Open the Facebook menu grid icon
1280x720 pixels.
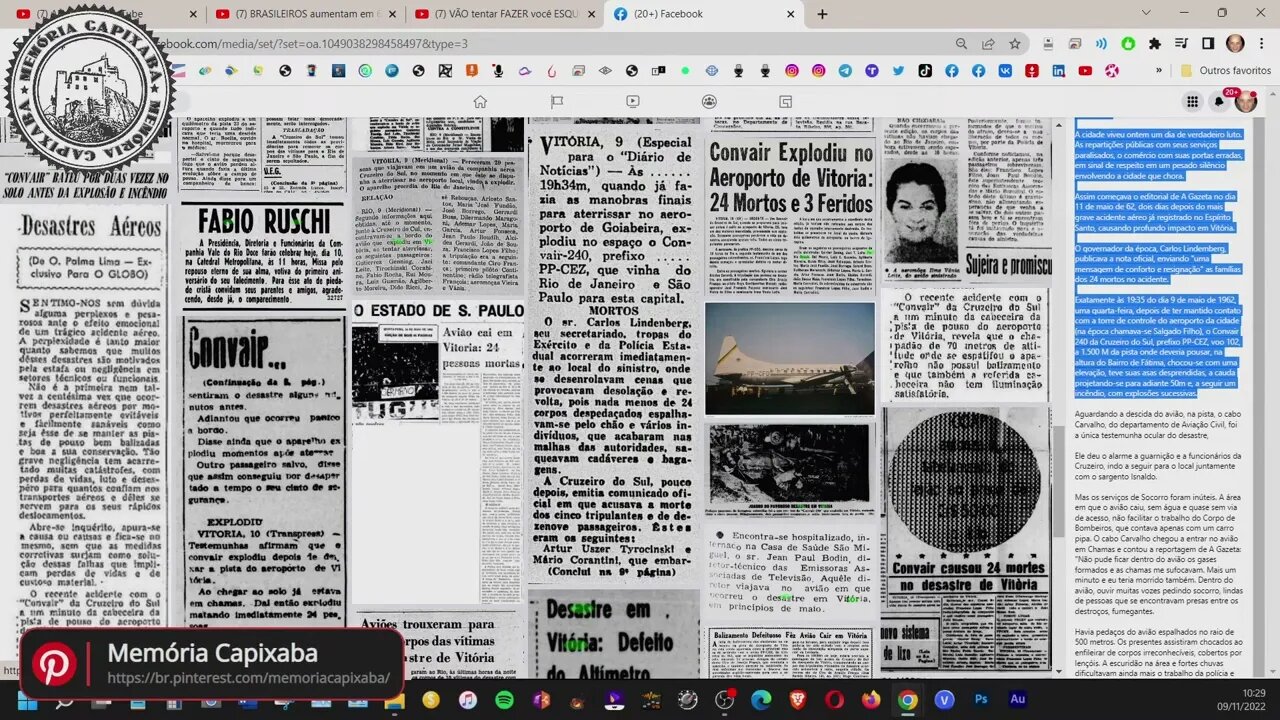1192,101
